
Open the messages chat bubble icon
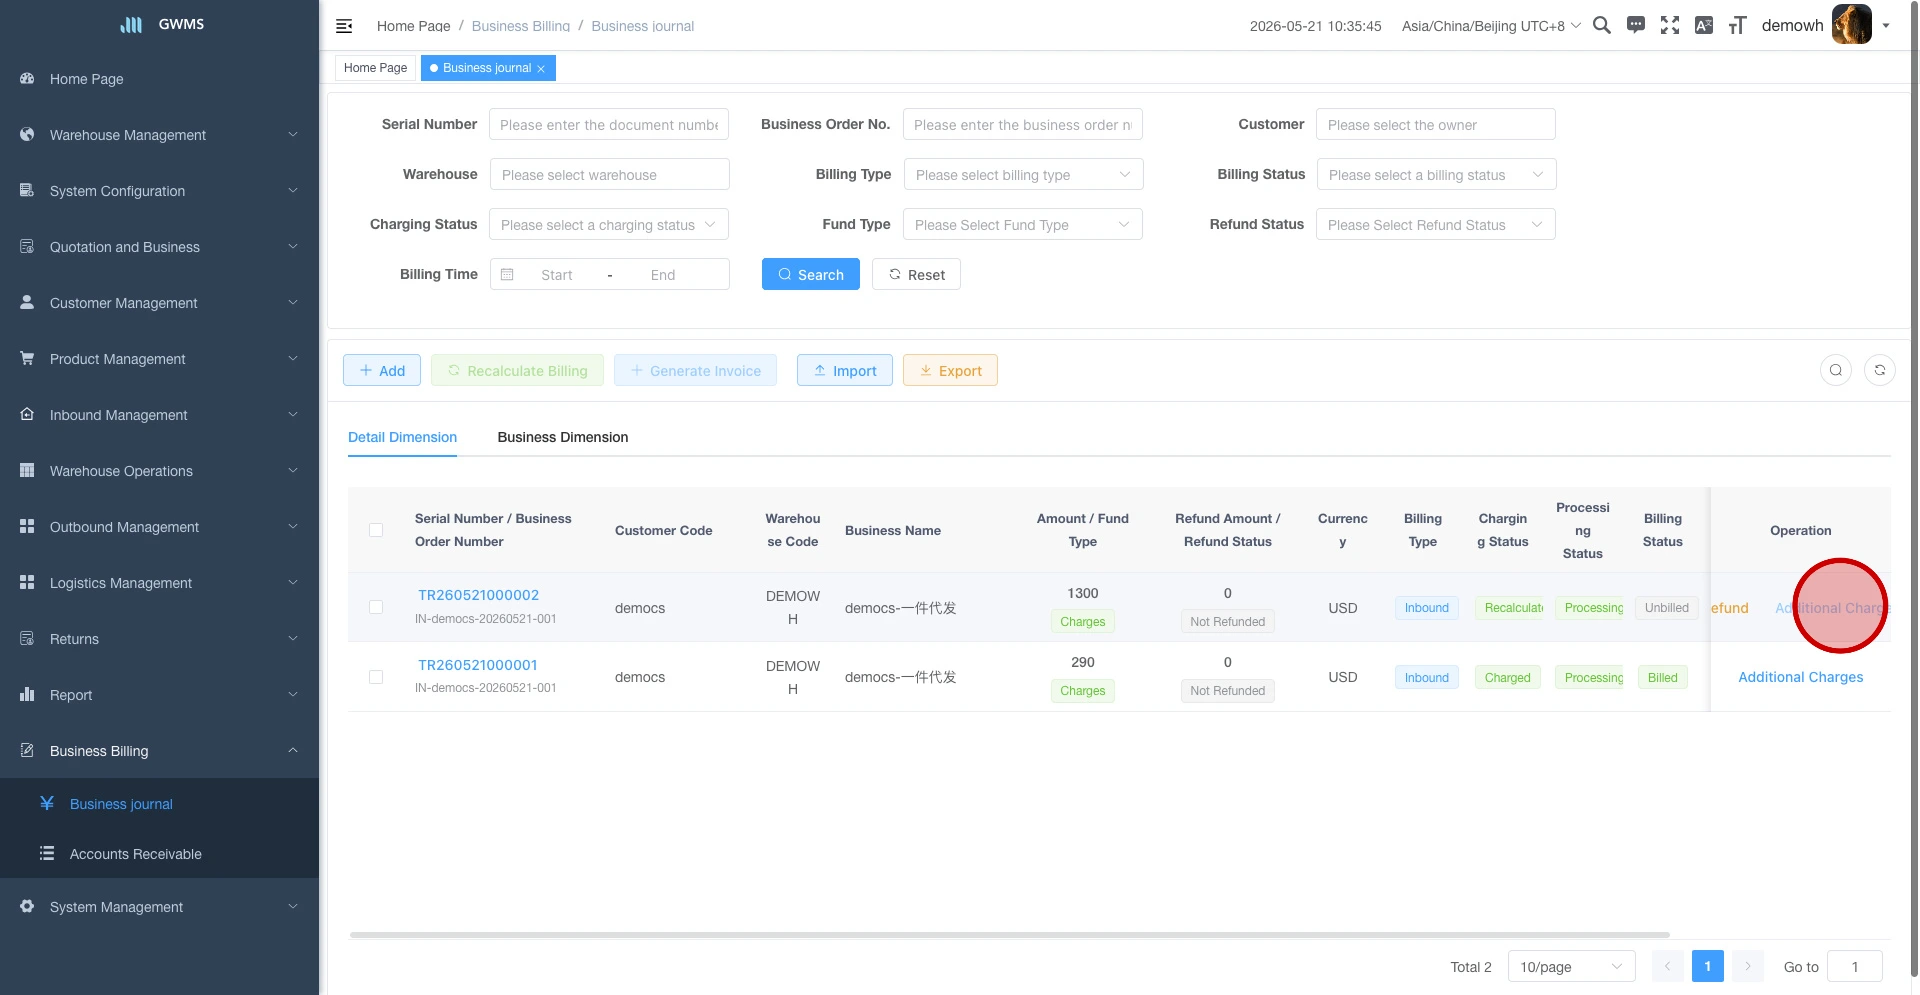(1636, 25)
